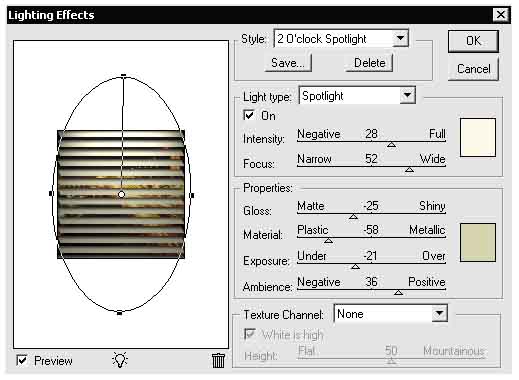Click the Gloss value -25

coord(371,206)
